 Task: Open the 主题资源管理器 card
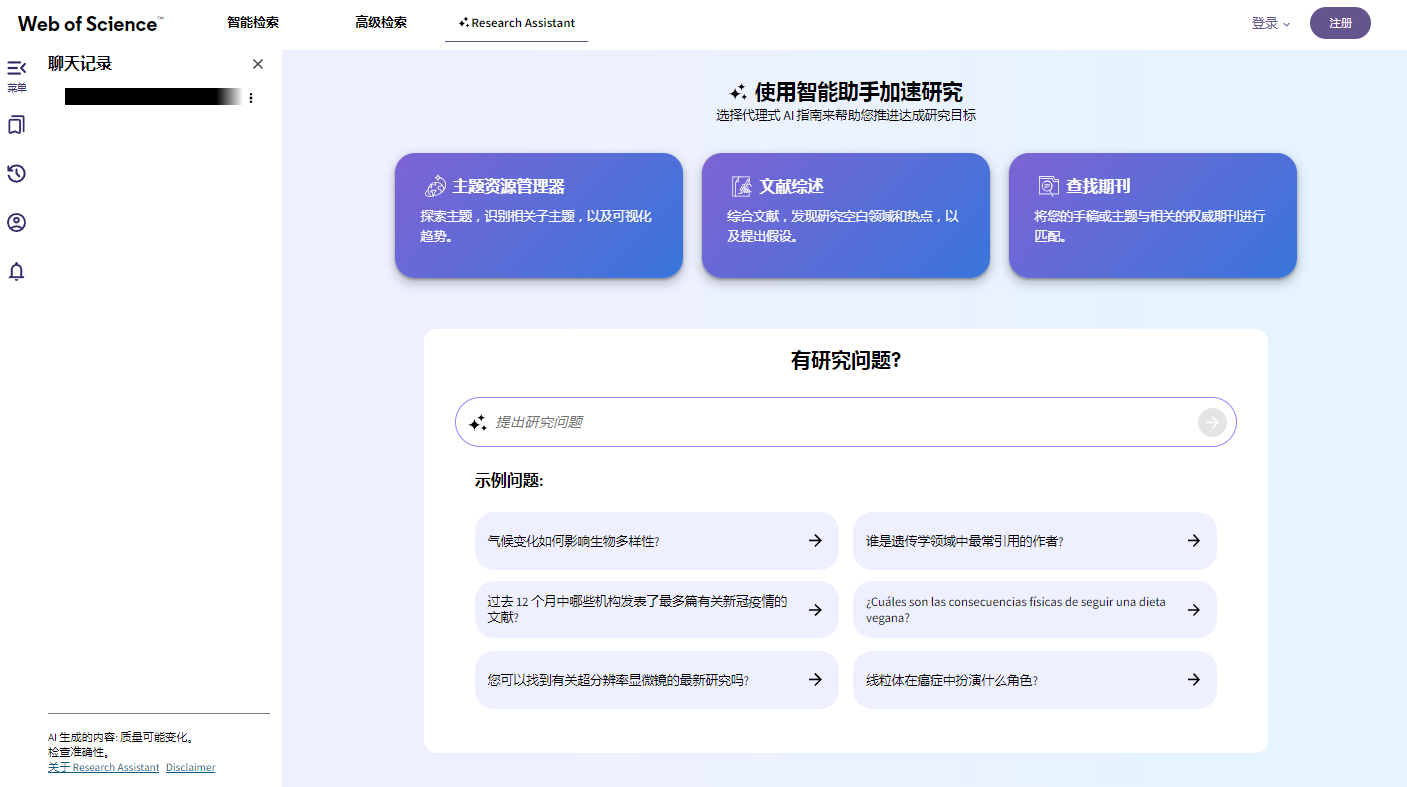pyautogui.click(x=538, y=215)
